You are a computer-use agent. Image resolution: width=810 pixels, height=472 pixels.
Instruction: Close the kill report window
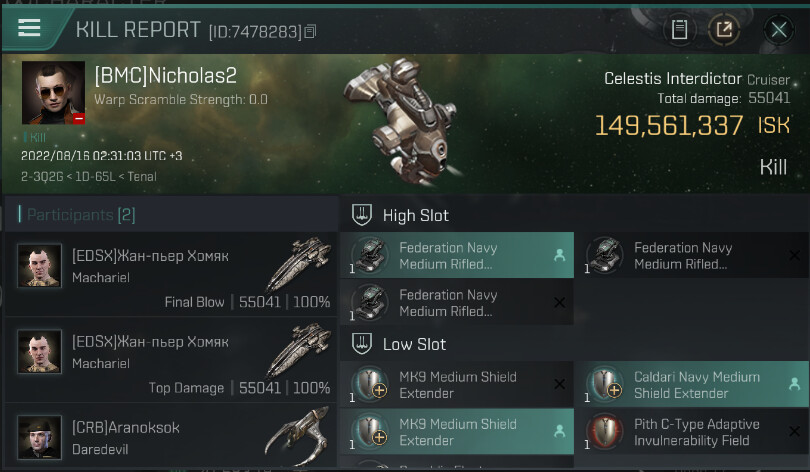pyautogui.click(x=778, y=29)
